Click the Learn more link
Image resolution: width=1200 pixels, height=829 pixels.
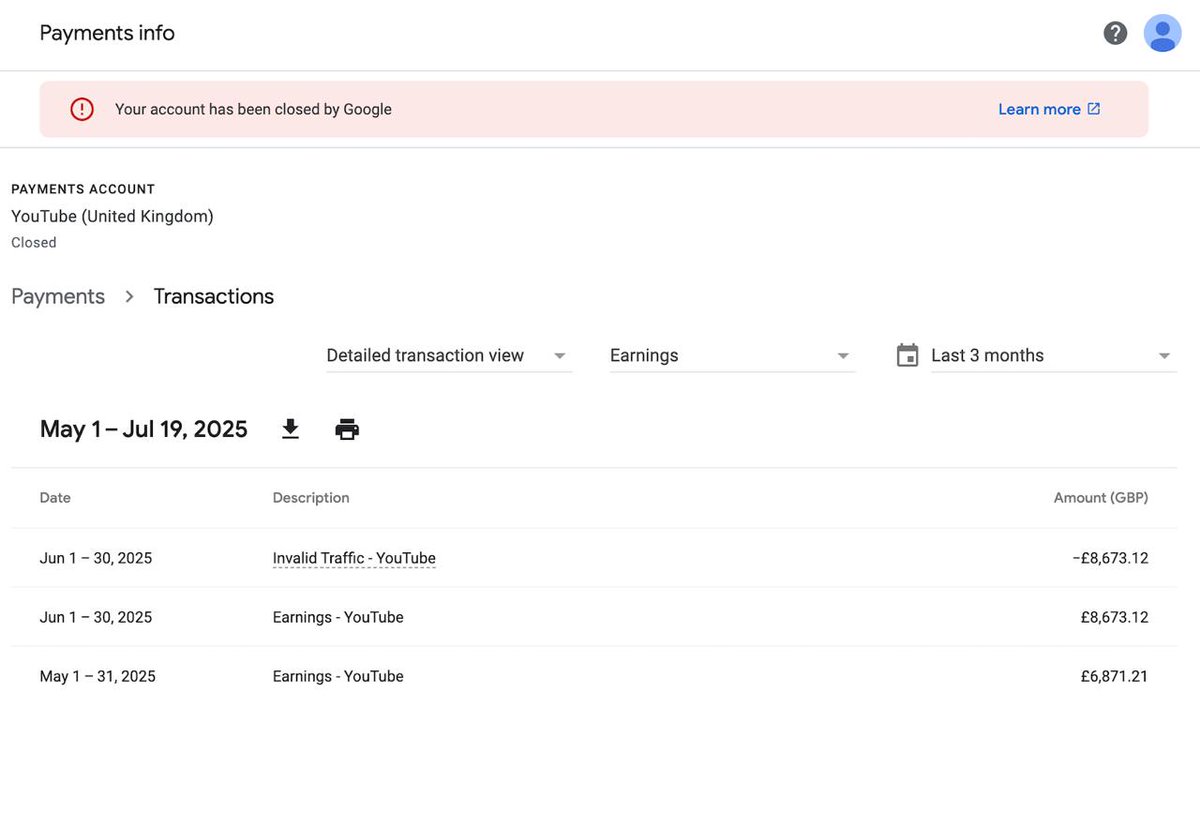[1039, 109]
